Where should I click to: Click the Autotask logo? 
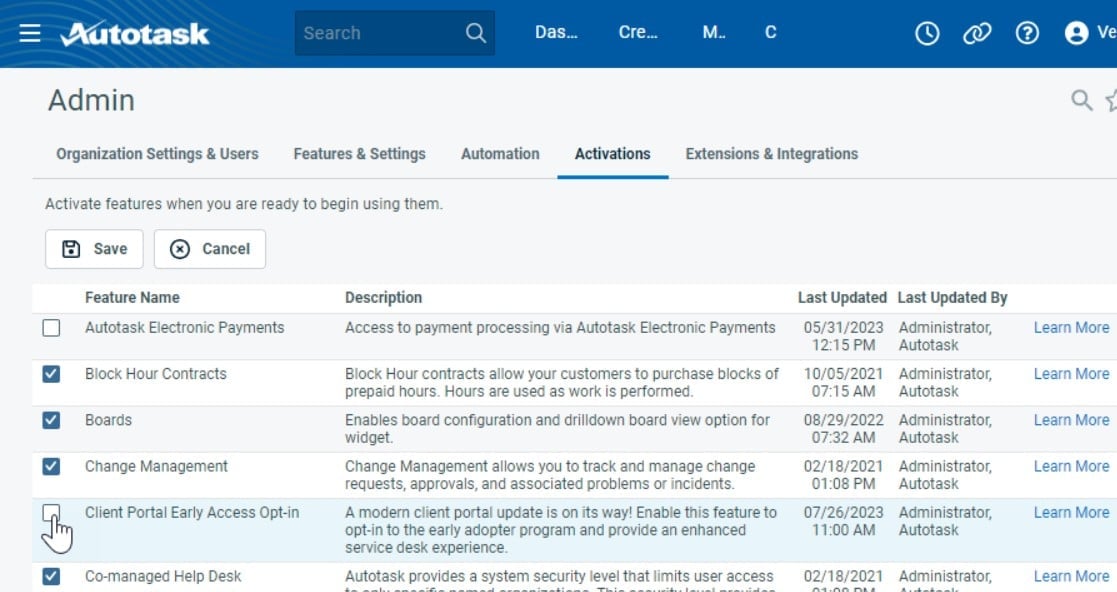[135, 33]
